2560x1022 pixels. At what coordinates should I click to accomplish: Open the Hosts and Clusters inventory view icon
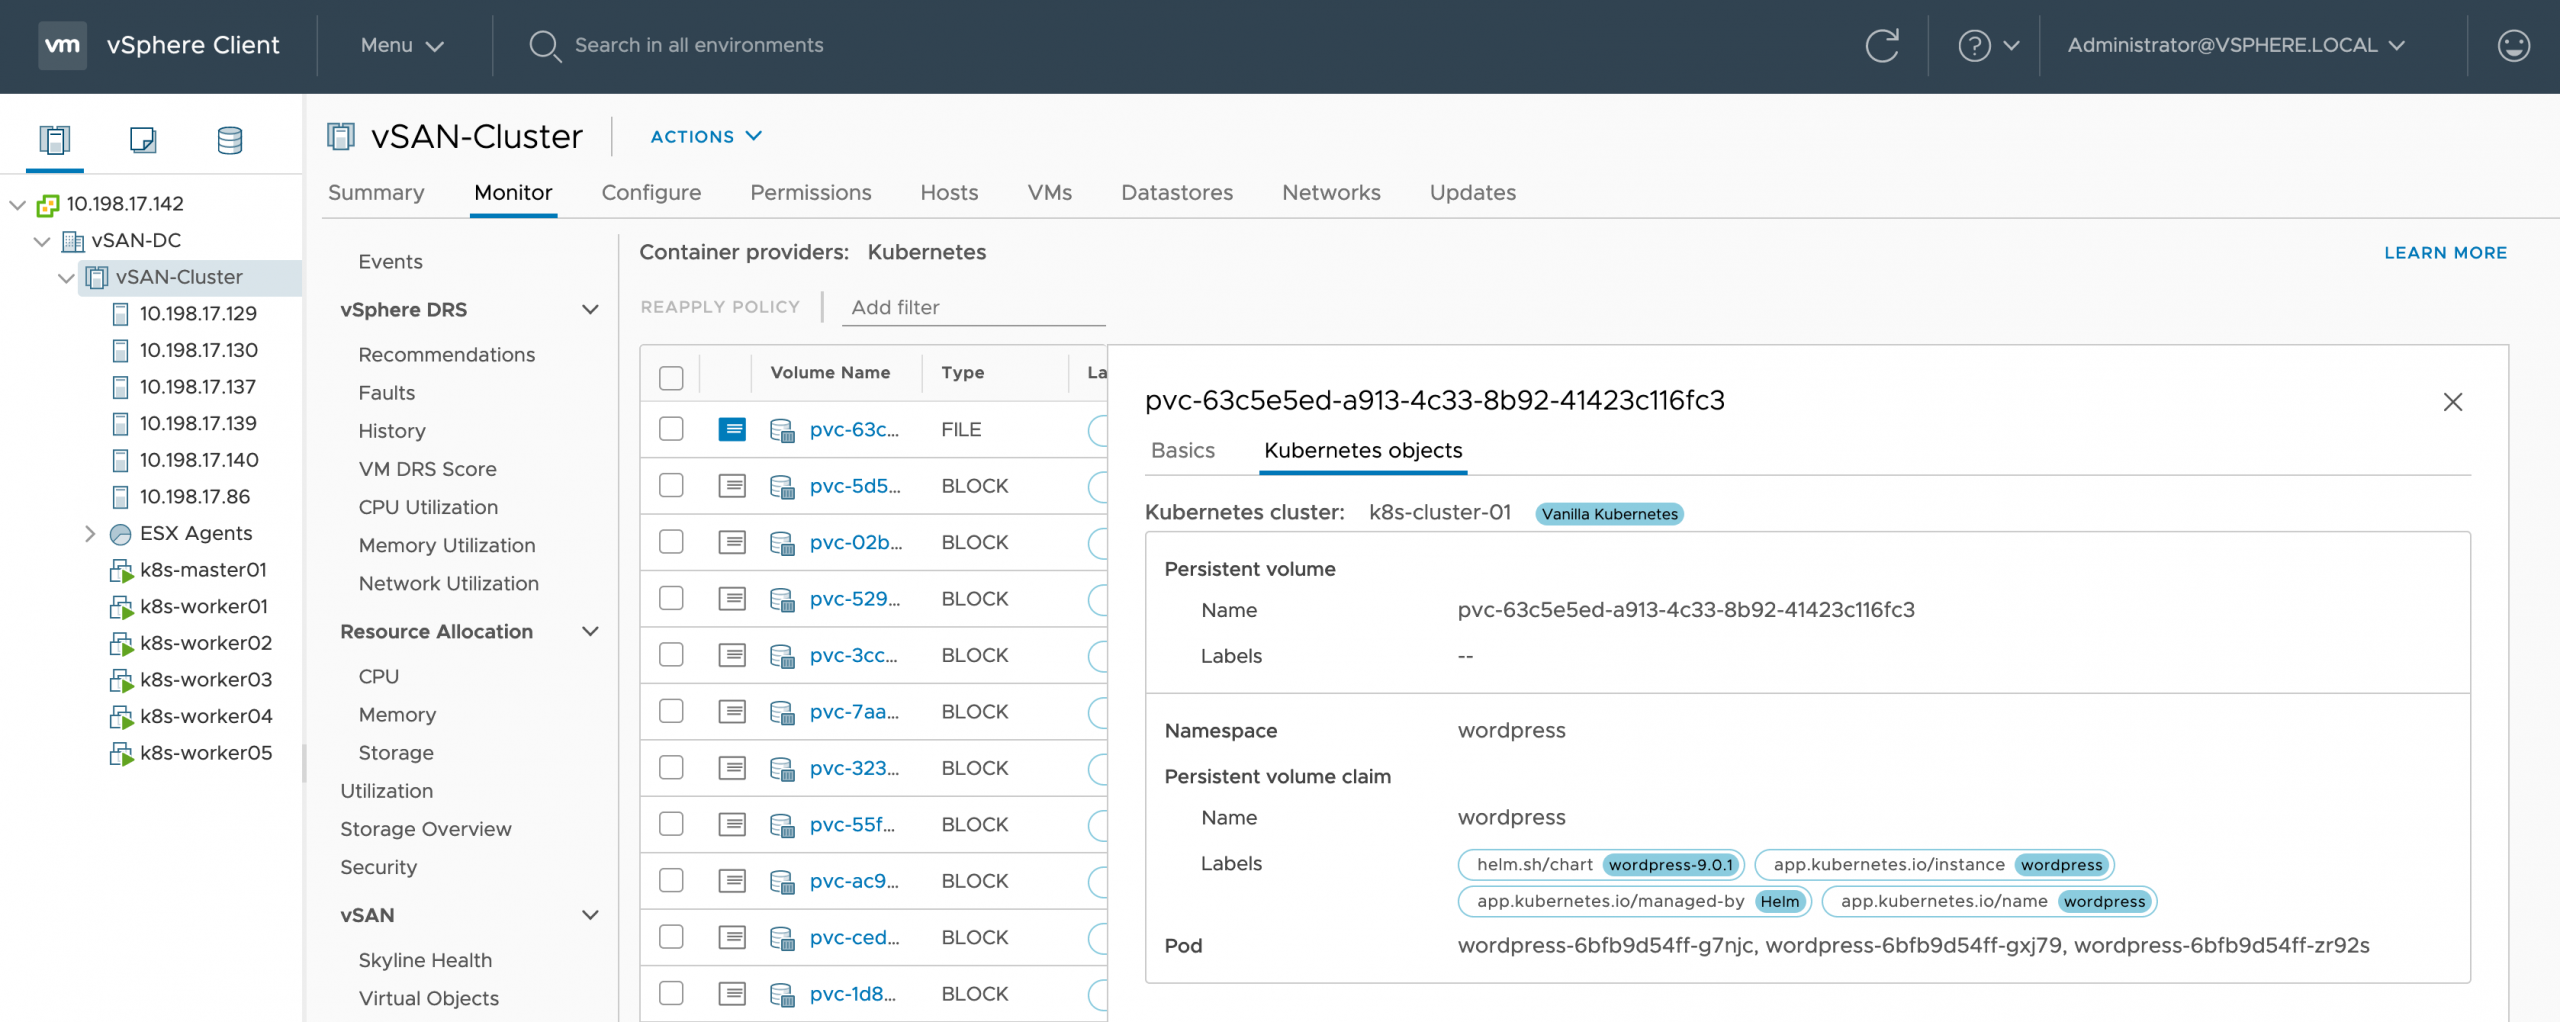coord(55,140)
